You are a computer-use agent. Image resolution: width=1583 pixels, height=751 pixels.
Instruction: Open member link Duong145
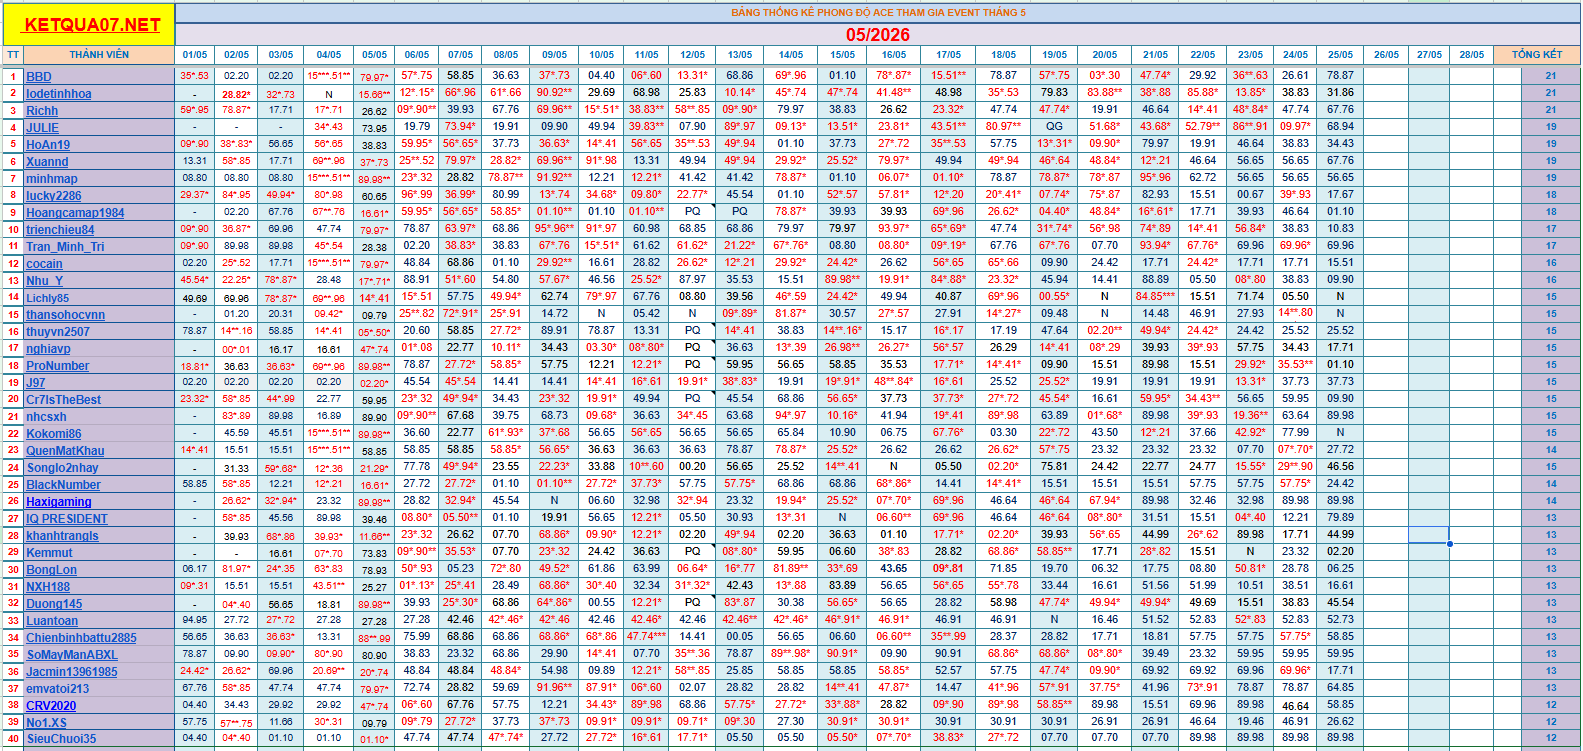tap(54, 604)
